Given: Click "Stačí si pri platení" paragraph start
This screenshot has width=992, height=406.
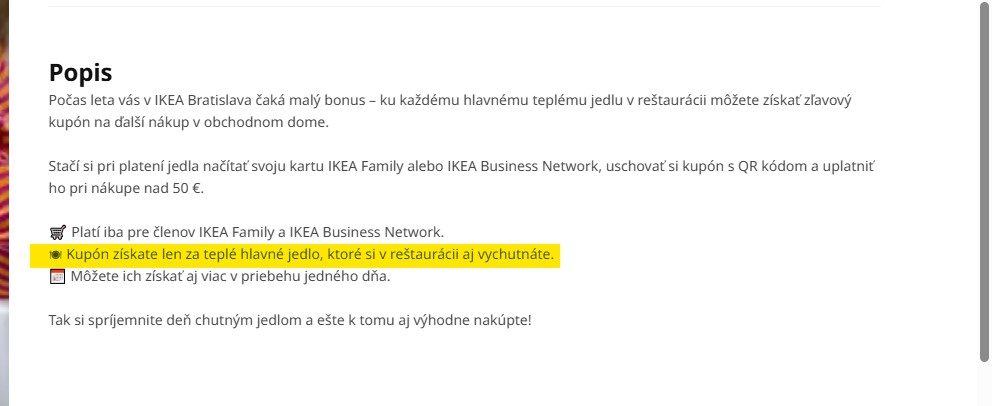Looking at the screenshot, I should 110,167.
